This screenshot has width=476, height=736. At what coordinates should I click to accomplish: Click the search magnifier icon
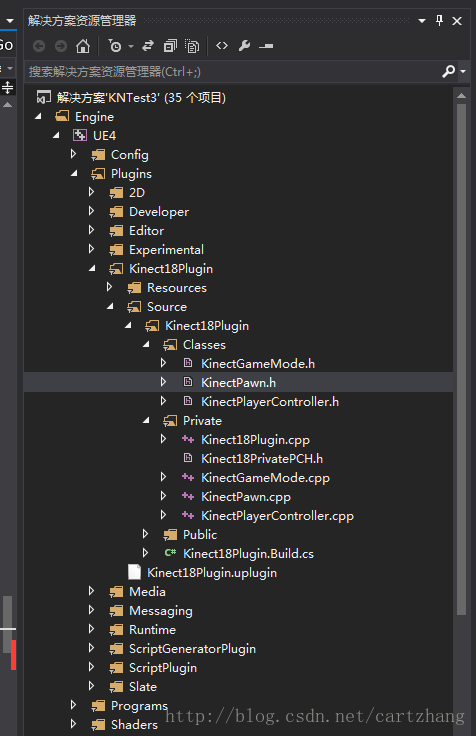tap(448, 71)
